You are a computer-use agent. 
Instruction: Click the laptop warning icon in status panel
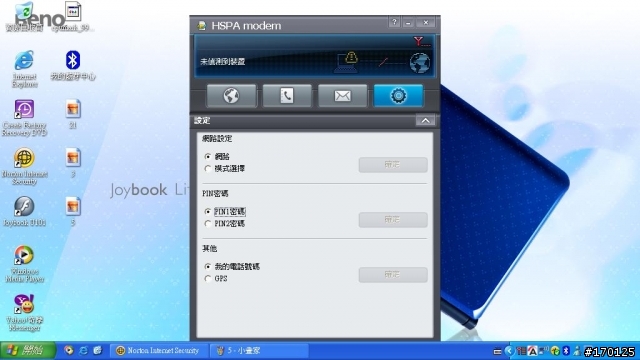[347, 62]
